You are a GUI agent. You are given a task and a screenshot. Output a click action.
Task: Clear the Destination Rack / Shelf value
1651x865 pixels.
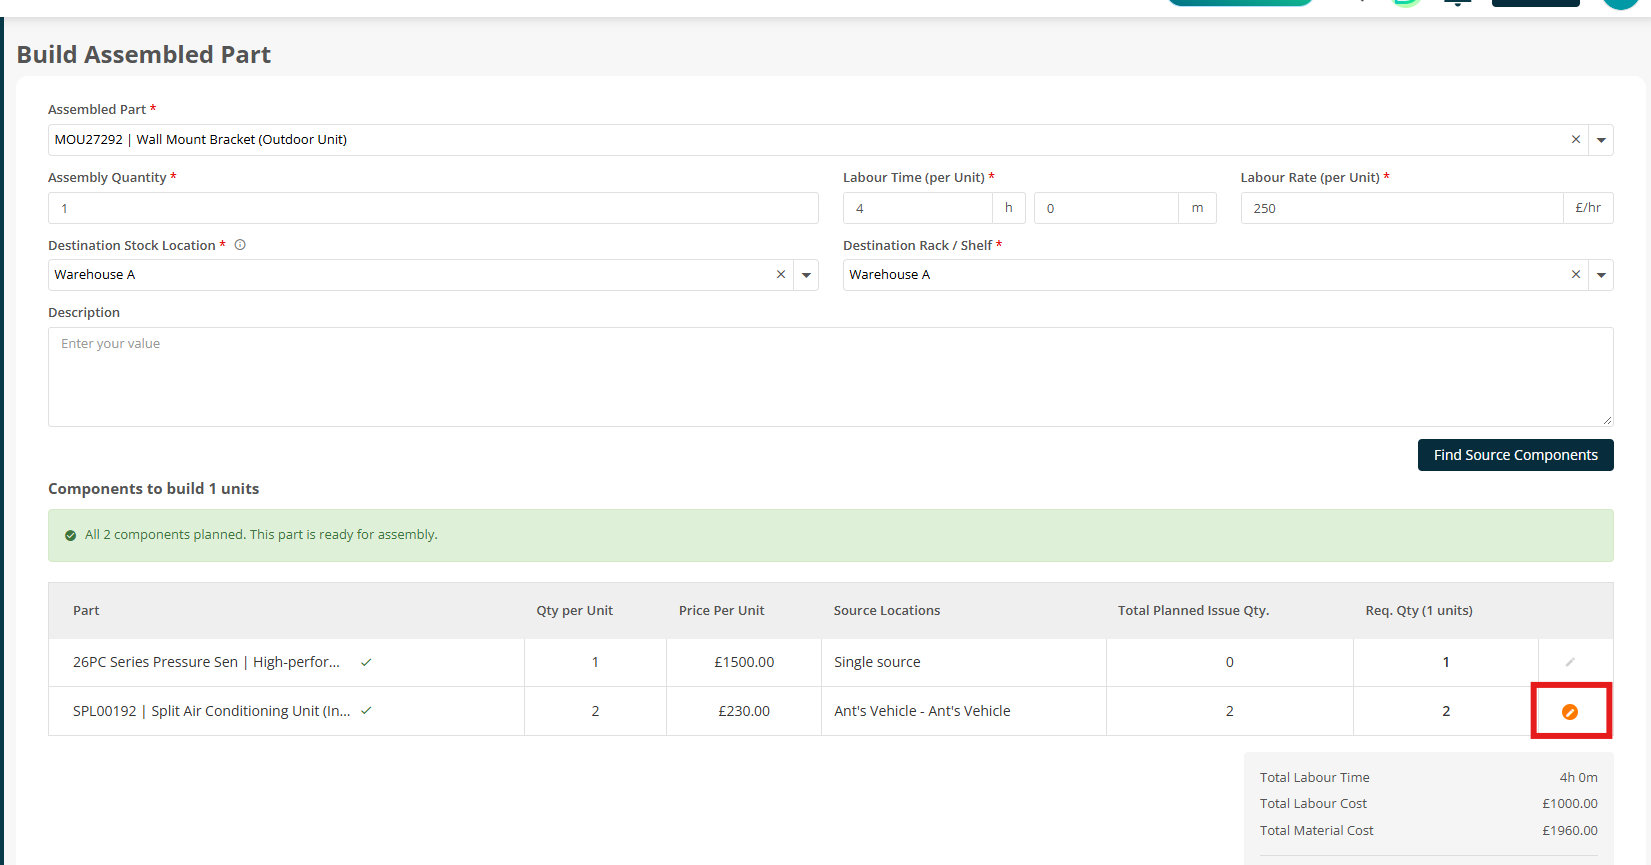(x=1576, y=275)
